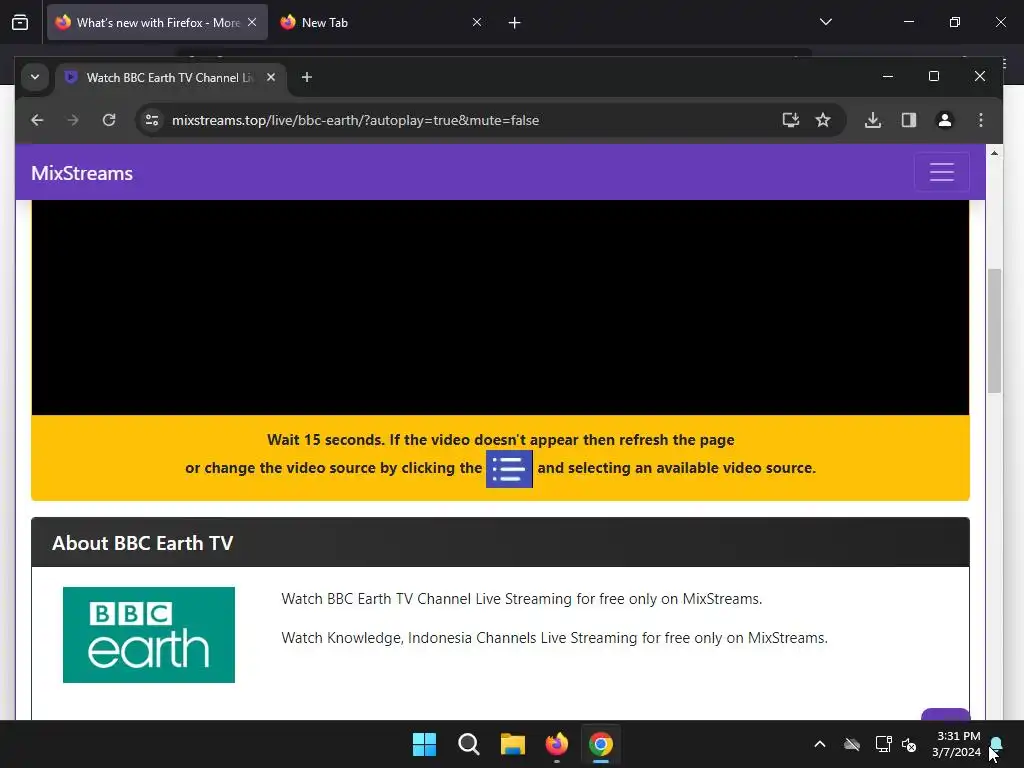Click the BBC Earth logo image
The height and width of the screenshot is (768, 1024).
149,635
